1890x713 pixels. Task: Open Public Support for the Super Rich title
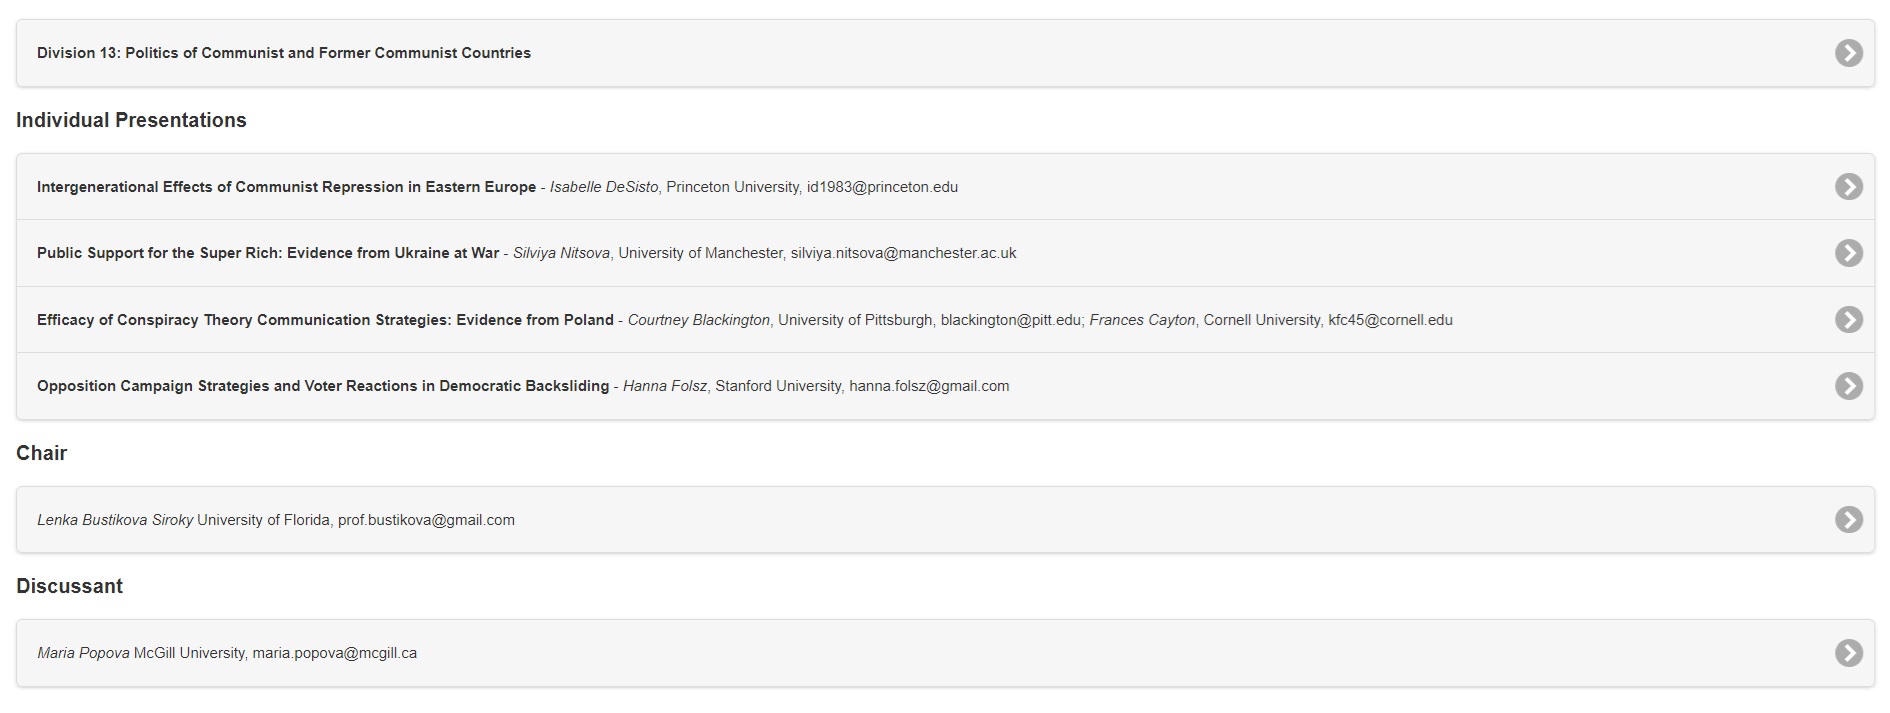[x=268, y=253]
